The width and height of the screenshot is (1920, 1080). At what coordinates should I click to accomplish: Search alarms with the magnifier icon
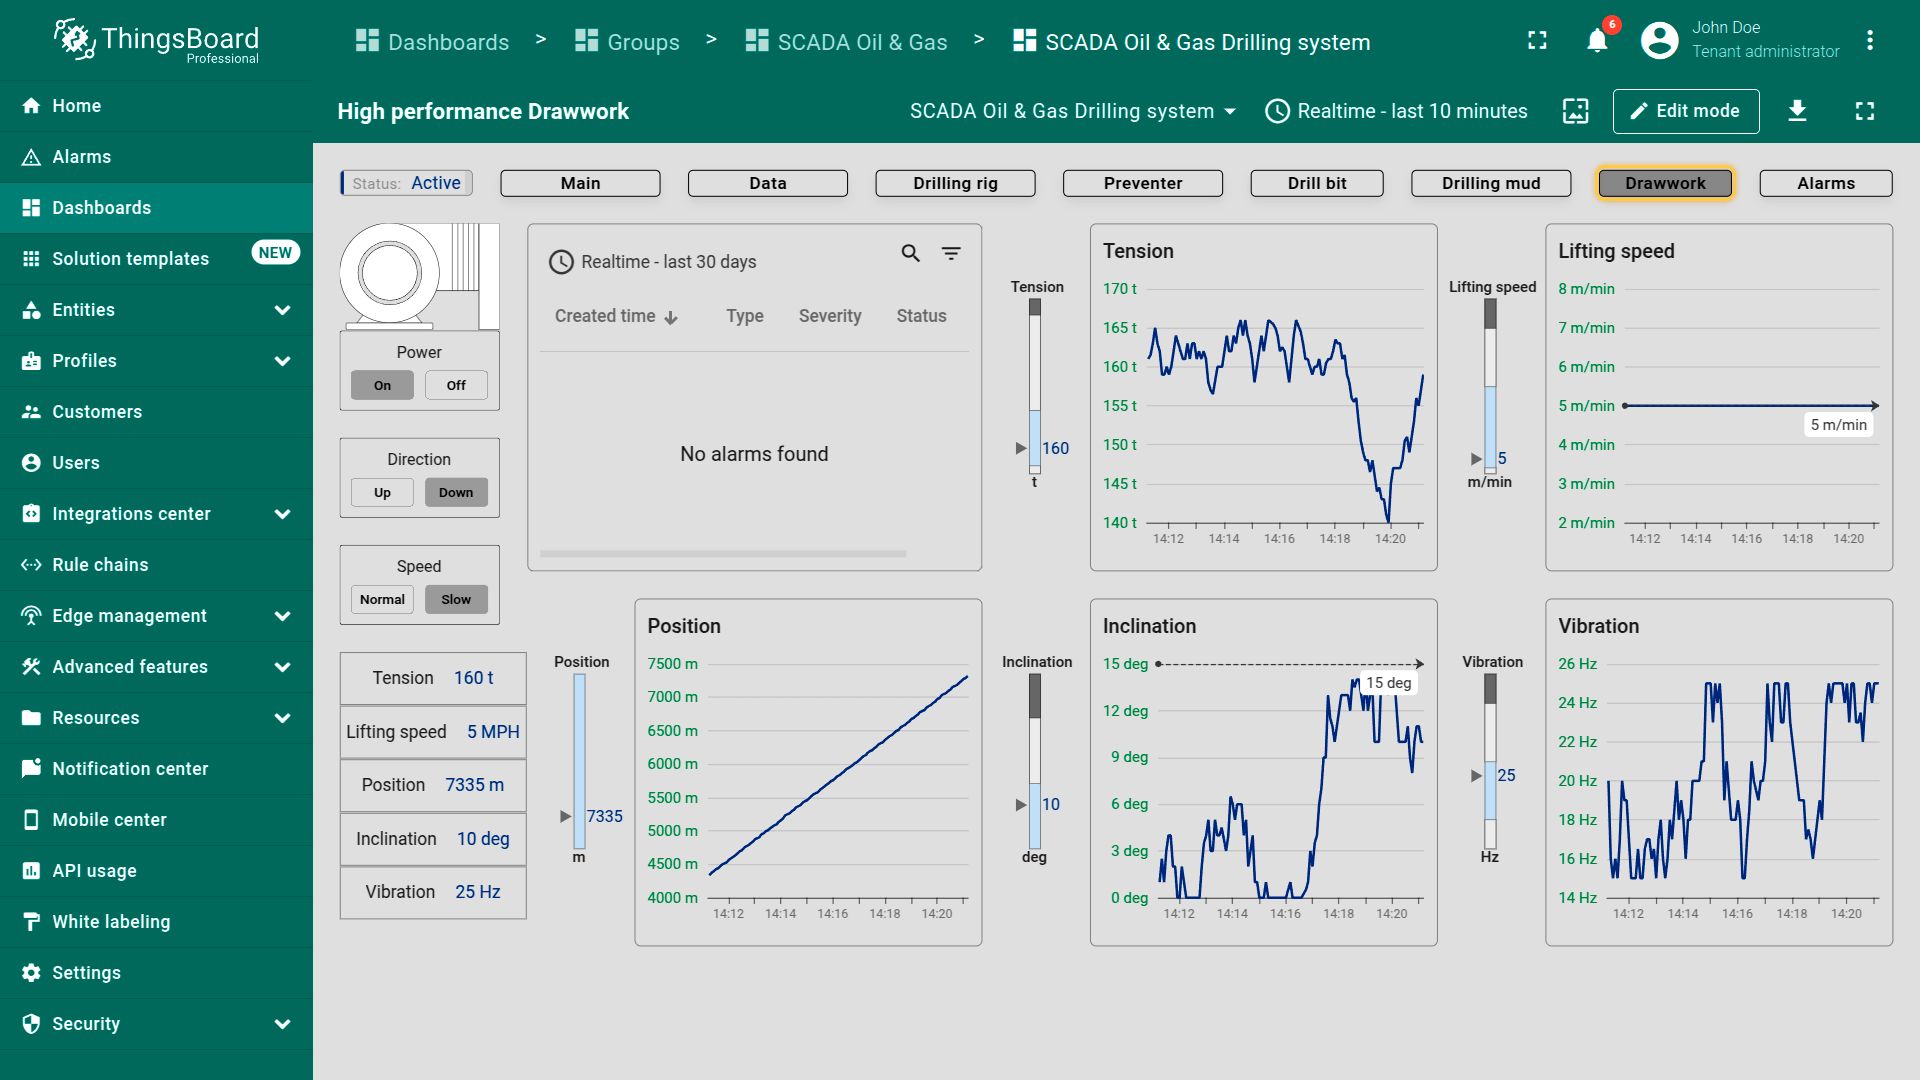click(x=910, y=254)
